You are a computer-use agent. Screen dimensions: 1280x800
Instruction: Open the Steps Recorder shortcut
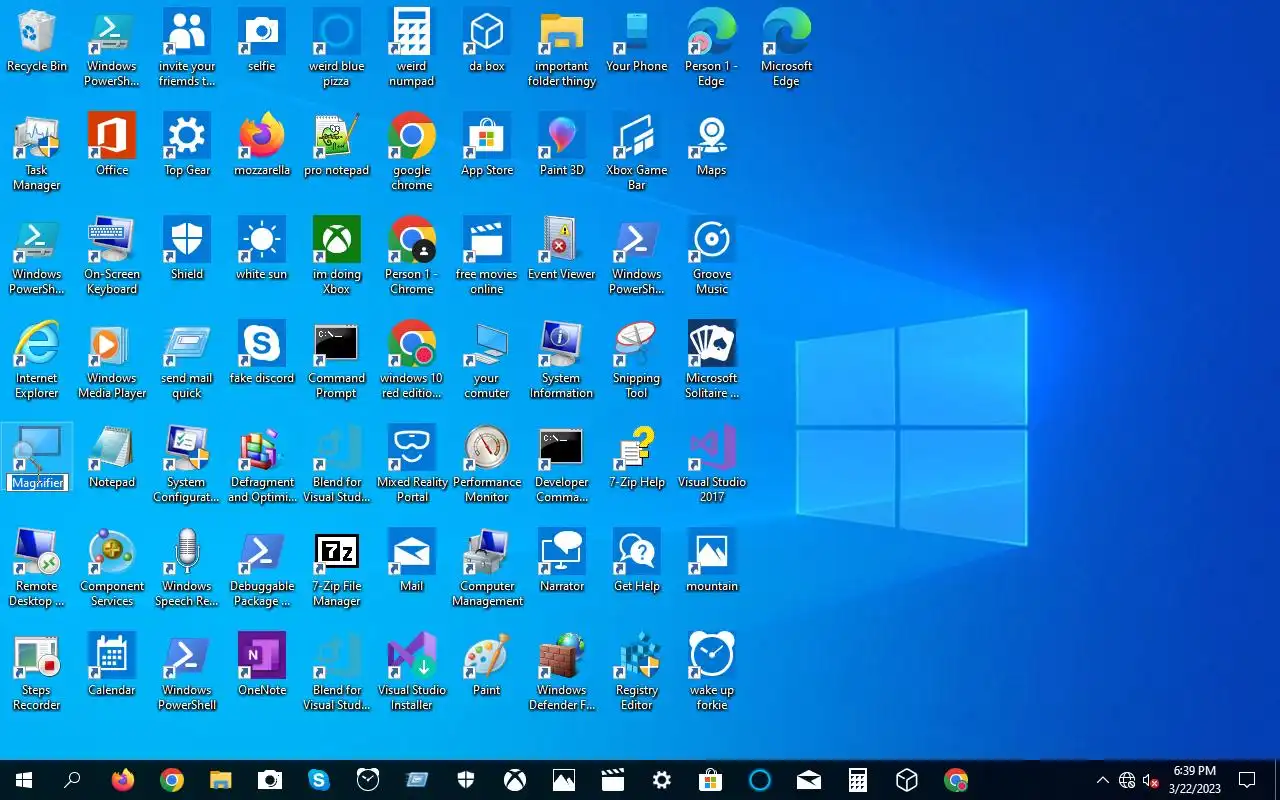tap(37, 672)
